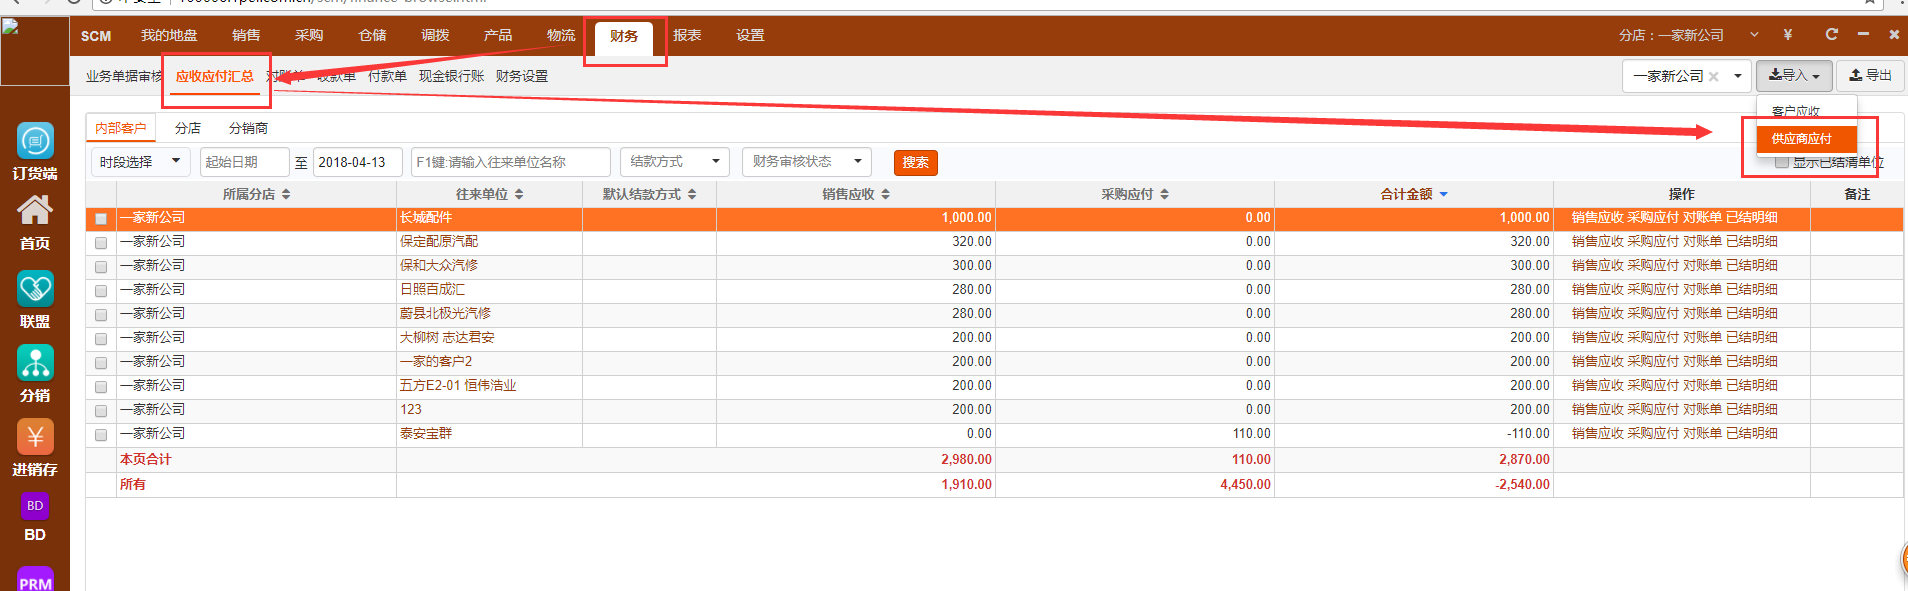Check the 保和大众汽修 row checkbox
The width and height of the screenshot is (1908, 591).
click(101, 266)
